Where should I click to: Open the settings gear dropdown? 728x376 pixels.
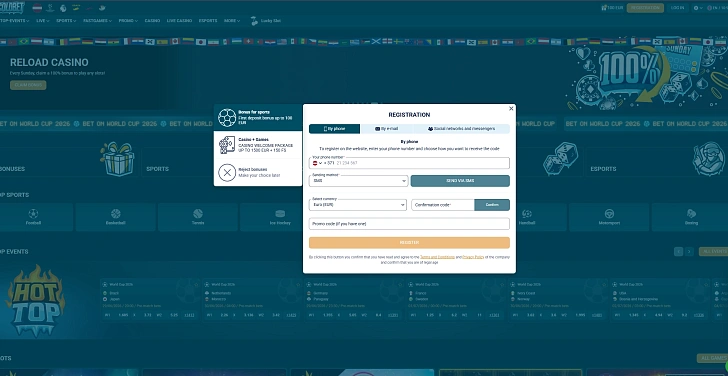click(x=698, y=8)
